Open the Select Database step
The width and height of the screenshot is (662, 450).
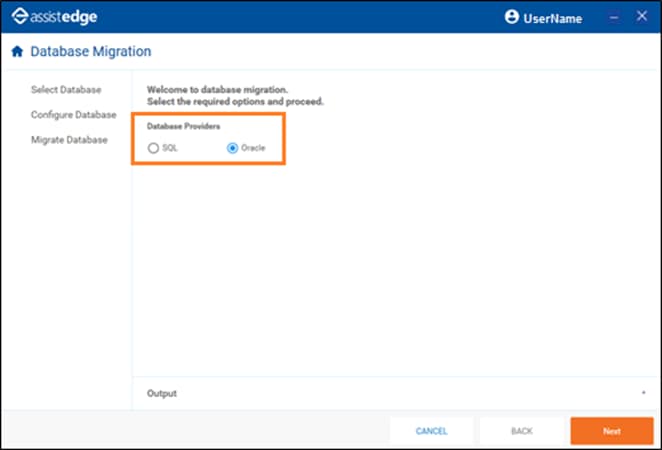point(66,89)
